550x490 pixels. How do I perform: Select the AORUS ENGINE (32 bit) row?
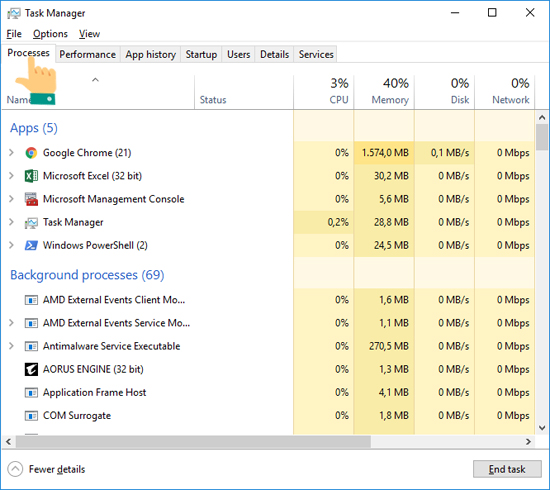click(x=268, y=369)
